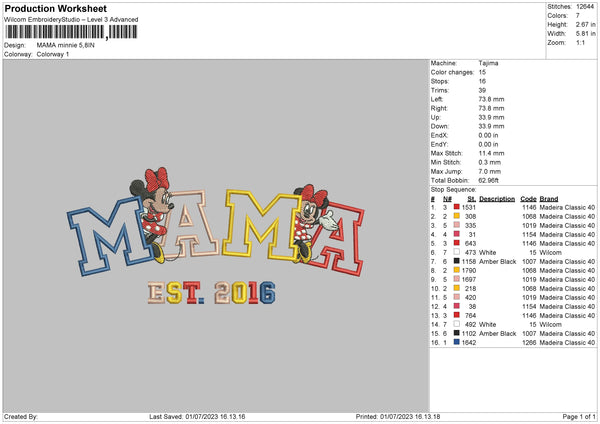Click the 'Last Saved: 01/07/2023 16.13.16' footer text
Viewport: 600px width, 424px height.
(x=197, y=417)
